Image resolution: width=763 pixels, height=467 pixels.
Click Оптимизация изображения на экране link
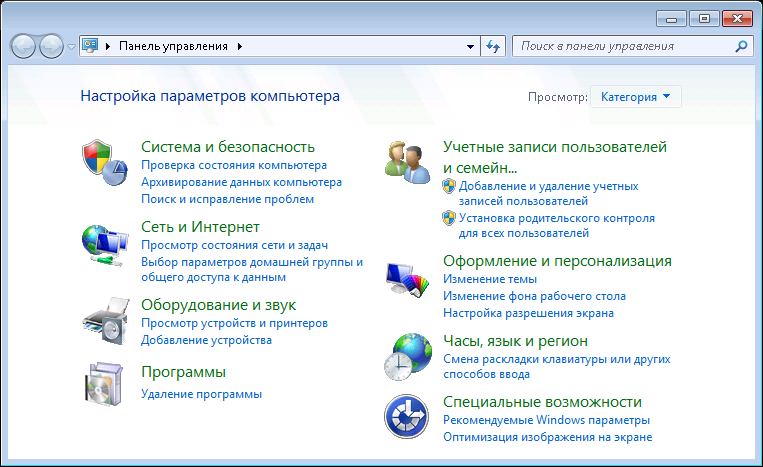coord(547,437)
